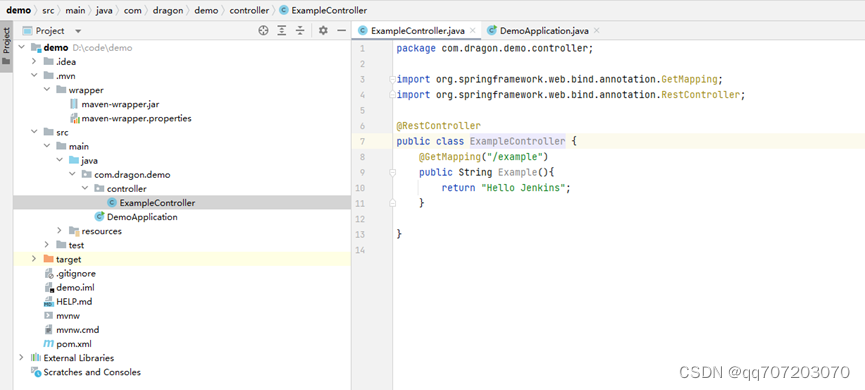Select HELP.md file
Image resolution: width=865 pixels, height=390 pixels.
(74, 302)
